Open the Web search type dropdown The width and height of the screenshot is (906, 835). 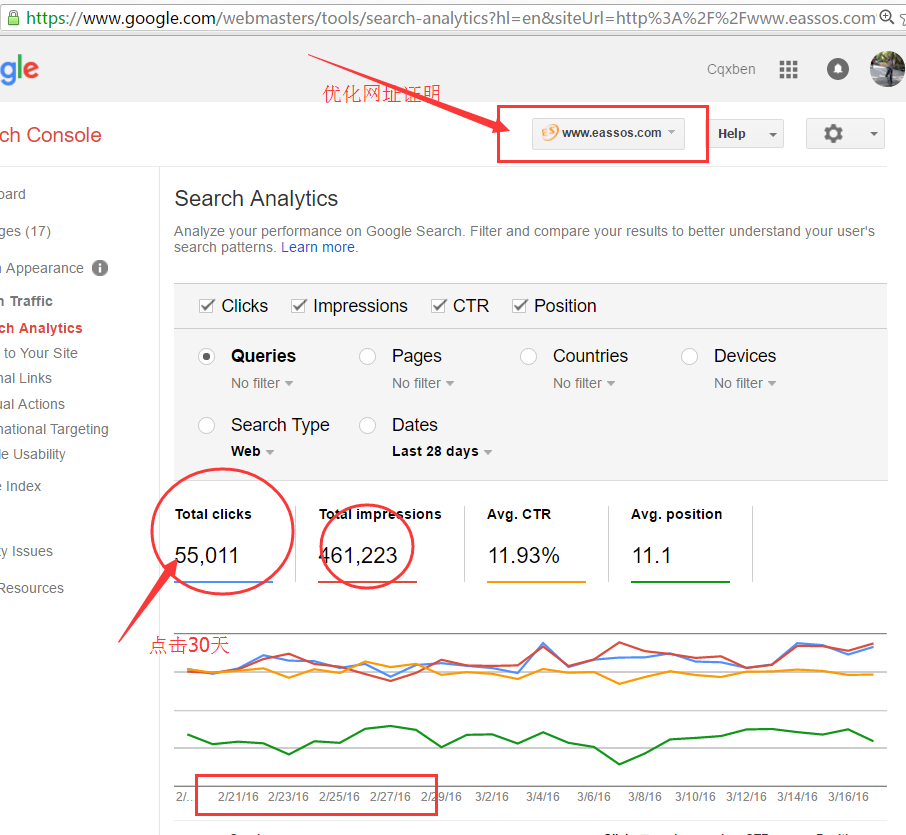point(253,451)
